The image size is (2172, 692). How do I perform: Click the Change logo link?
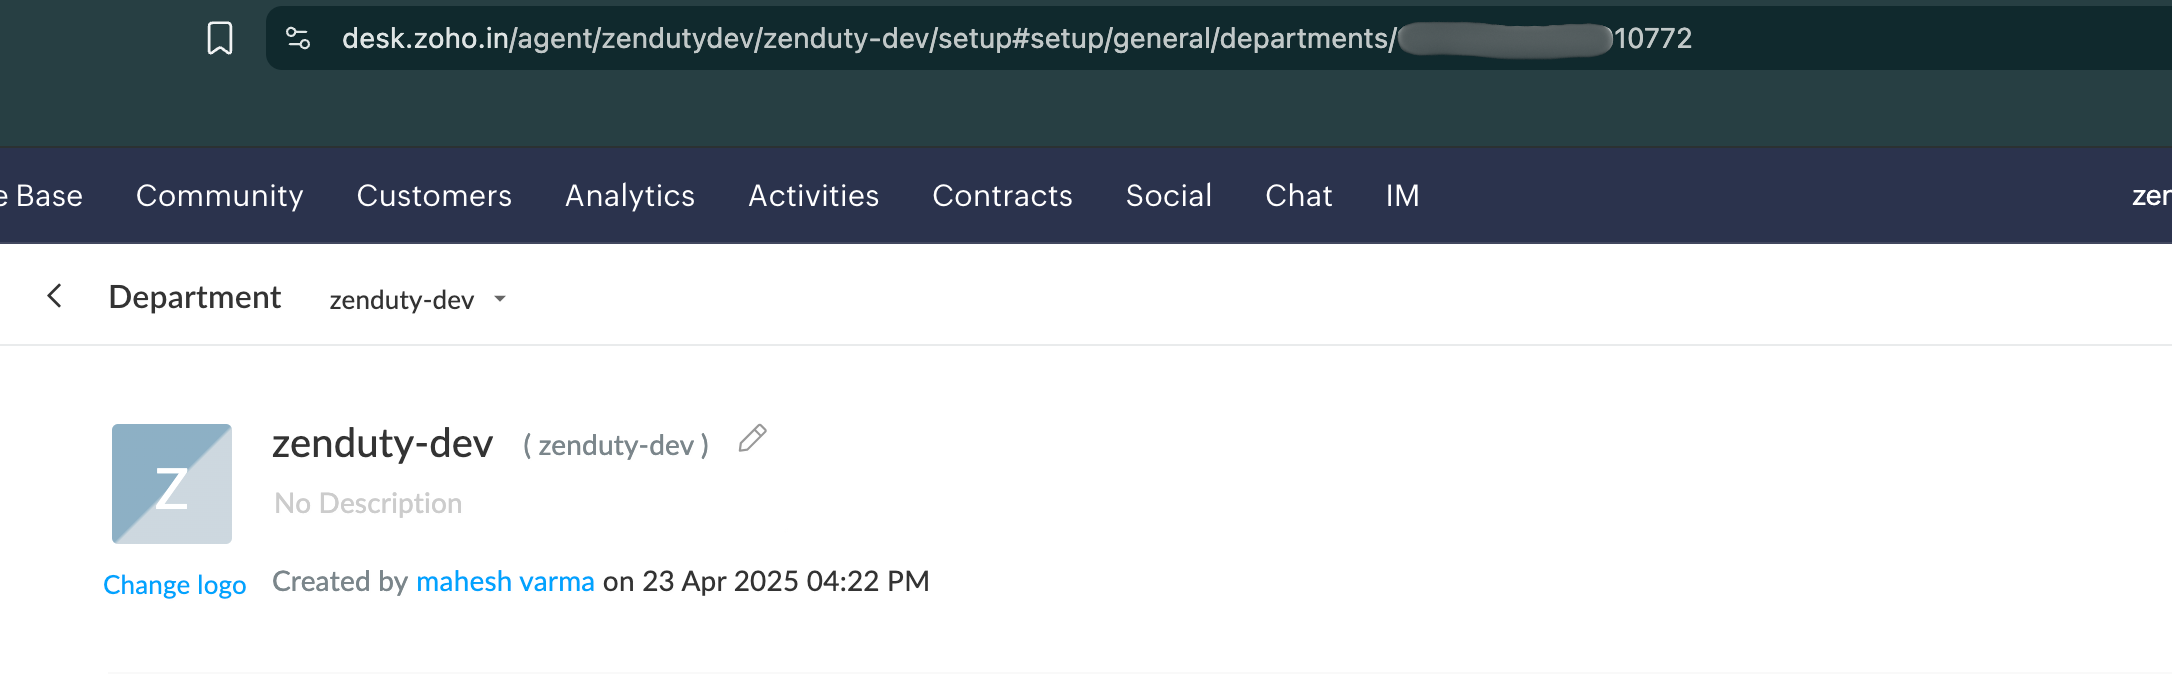(x=175, y=585)
